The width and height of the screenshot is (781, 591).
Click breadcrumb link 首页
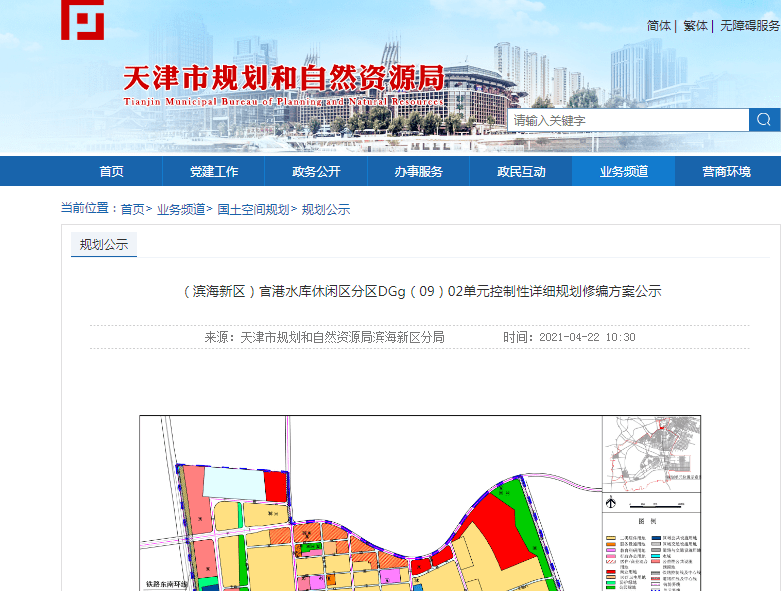point(132,209)
